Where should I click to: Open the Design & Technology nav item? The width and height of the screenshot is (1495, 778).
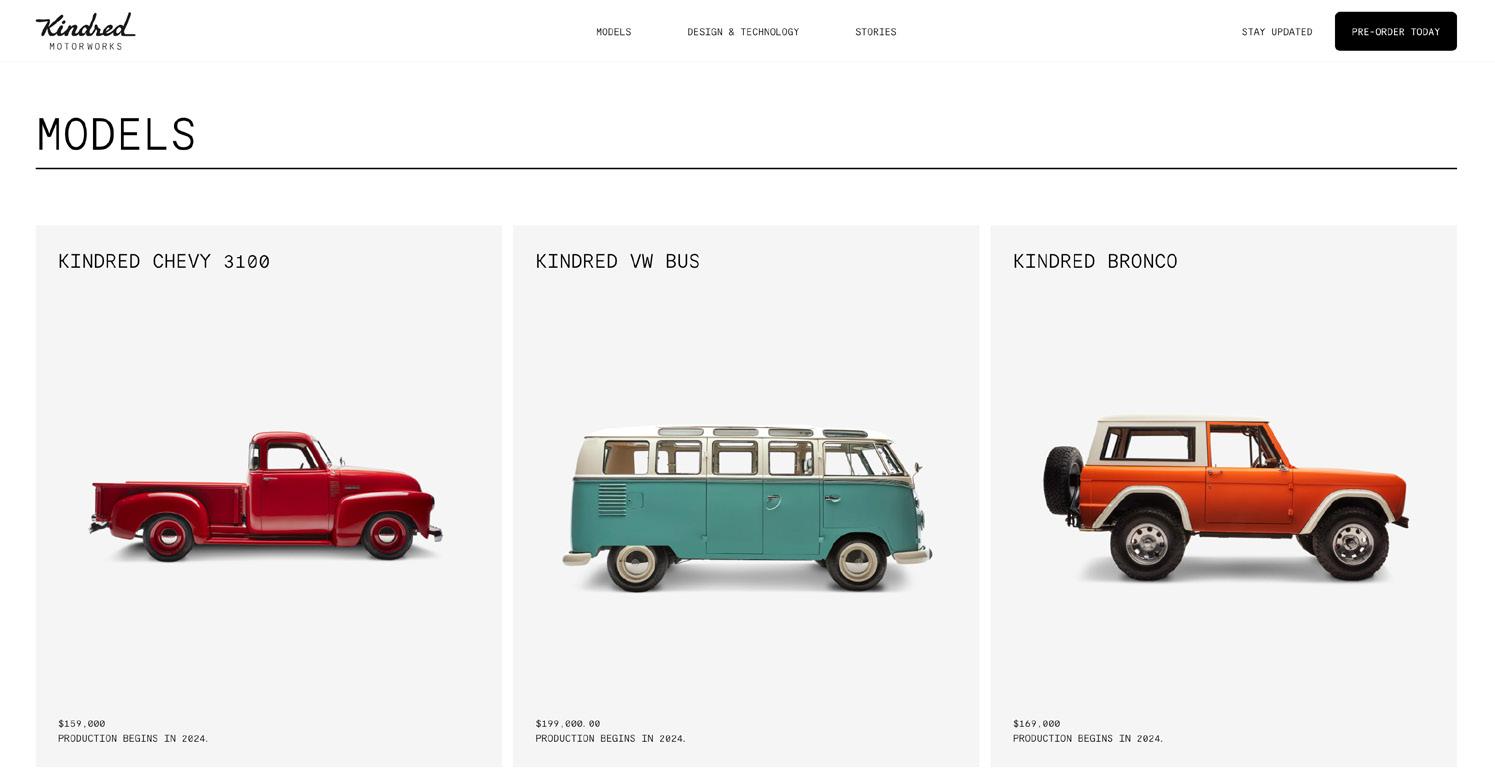click(x=743, y=32)
